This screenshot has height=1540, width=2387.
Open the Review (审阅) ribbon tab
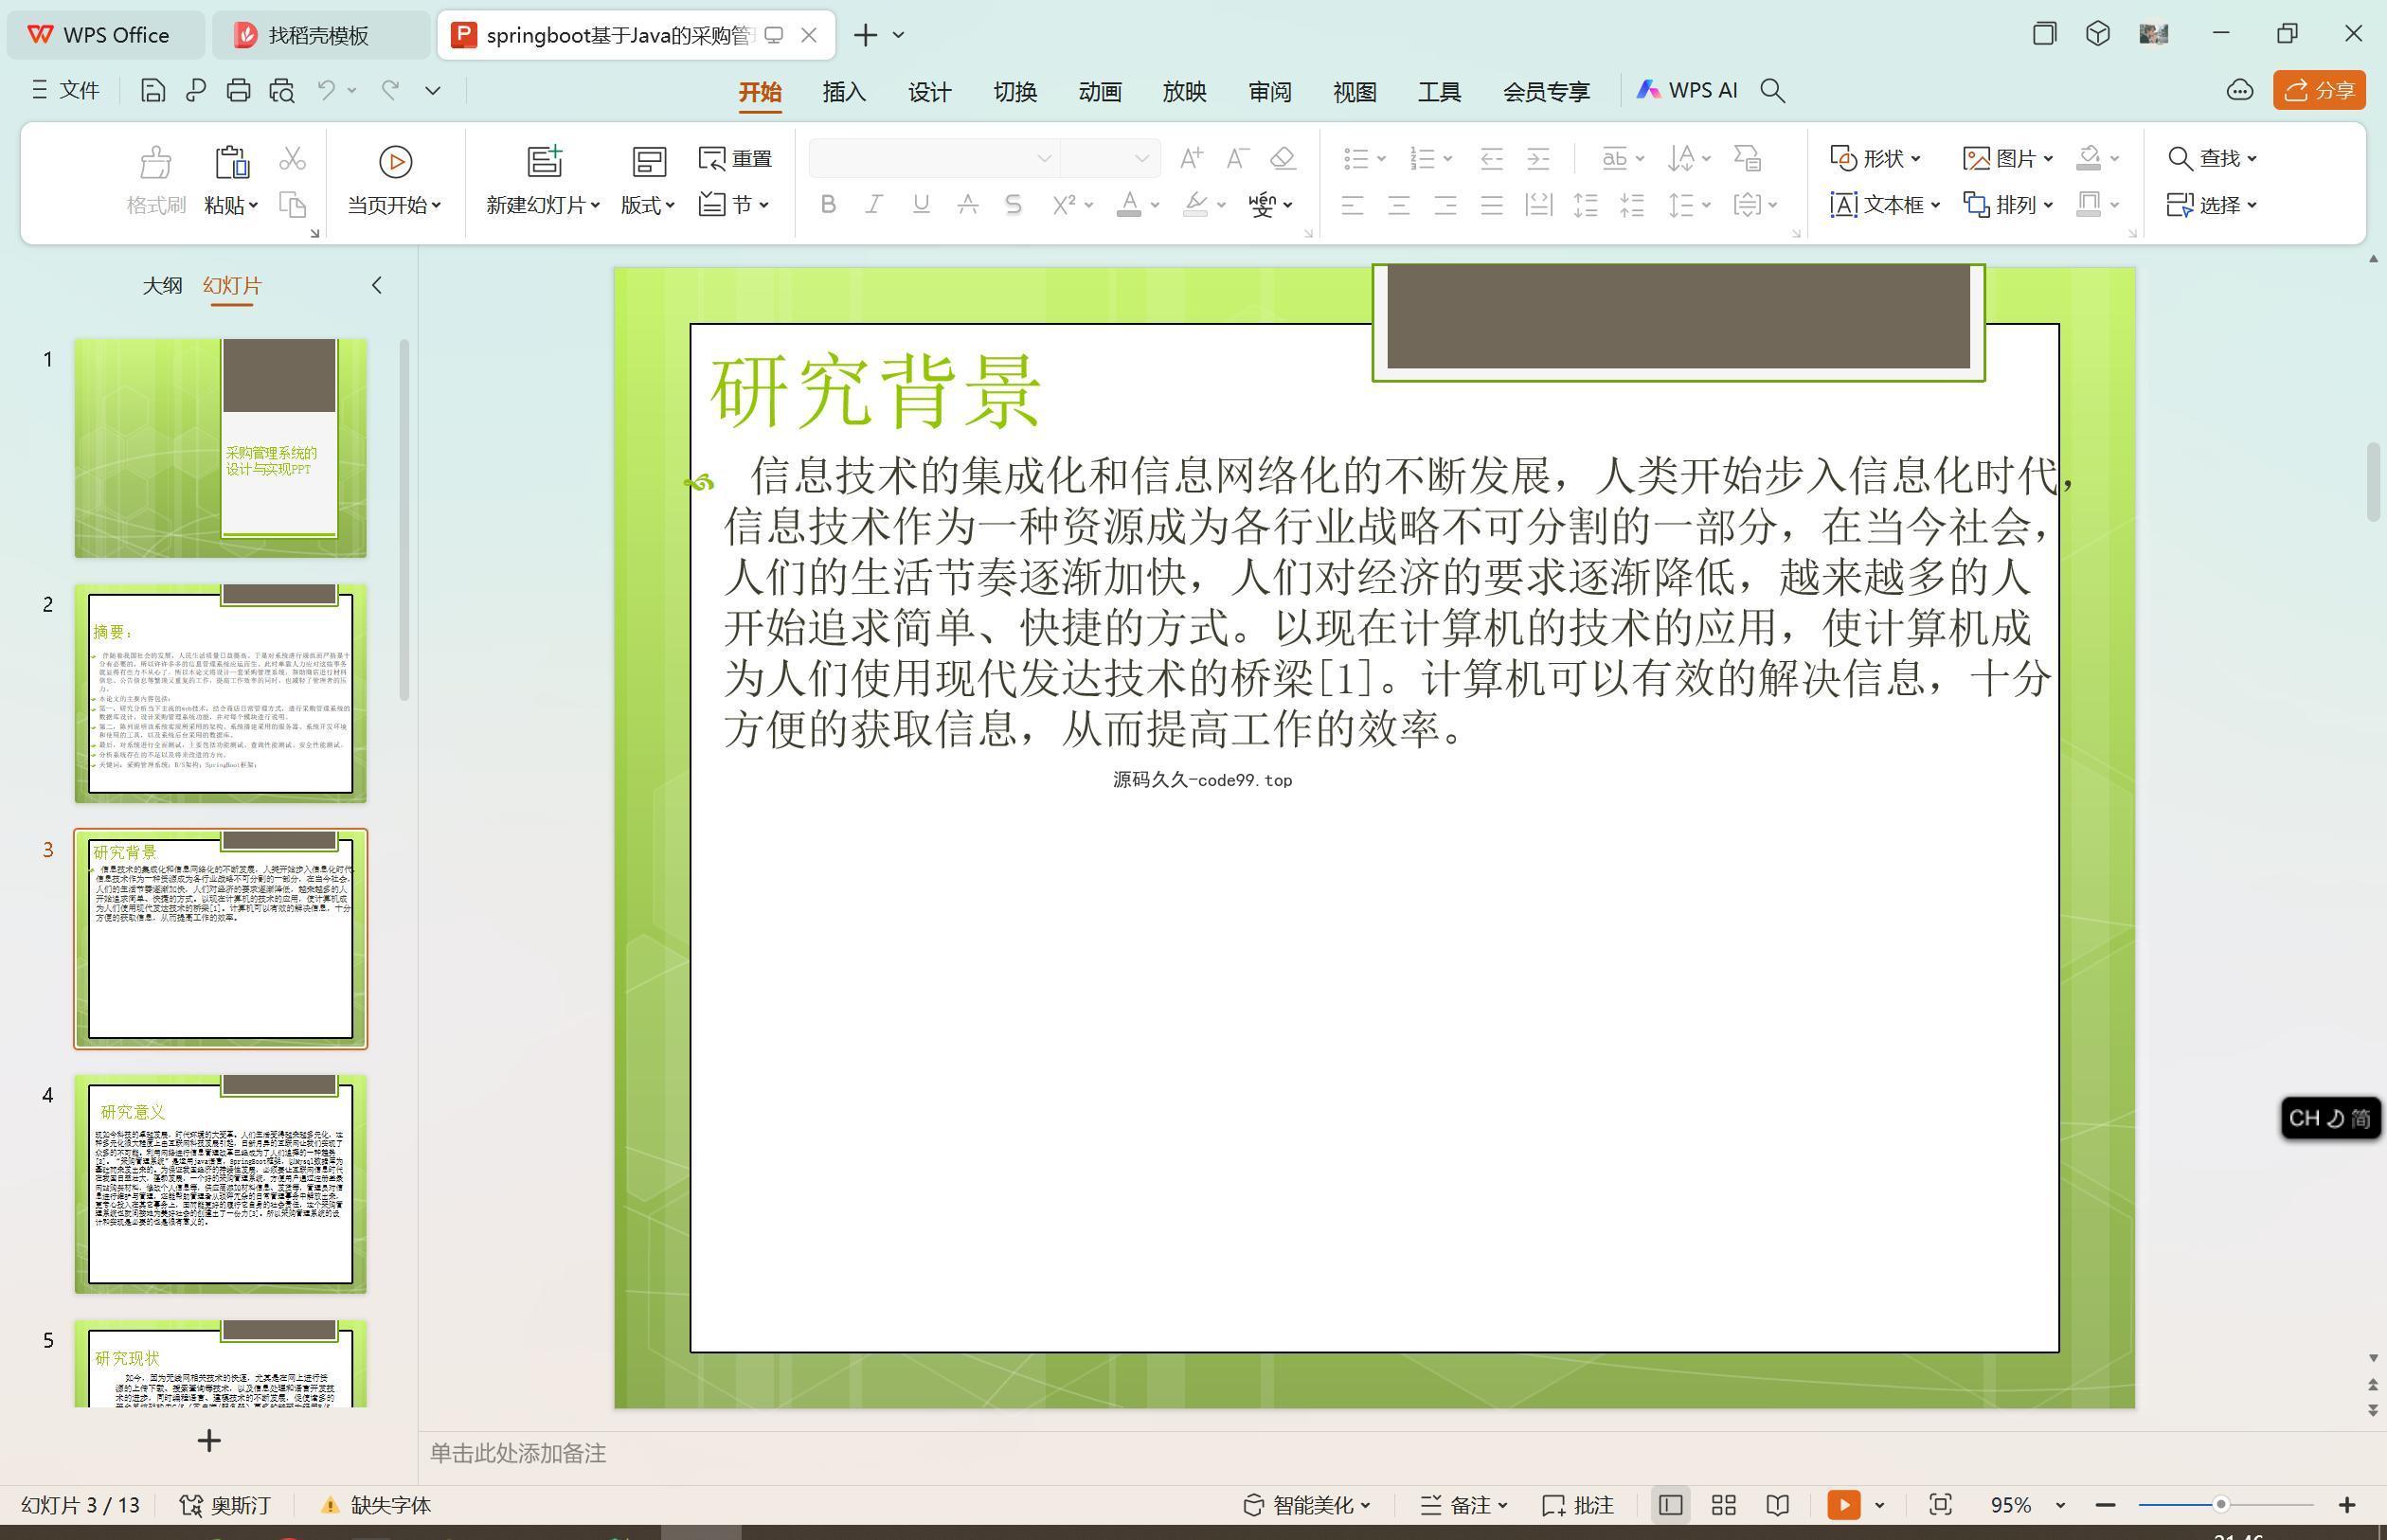pyautogui.click(x=1269, y=92)
